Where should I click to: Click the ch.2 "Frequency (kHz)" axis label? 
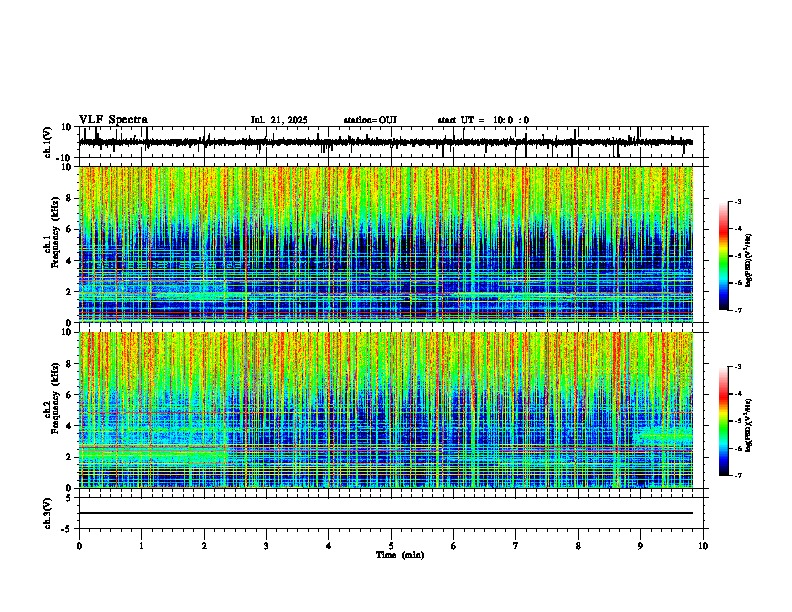pyautogui.click(x=55, y=398)
